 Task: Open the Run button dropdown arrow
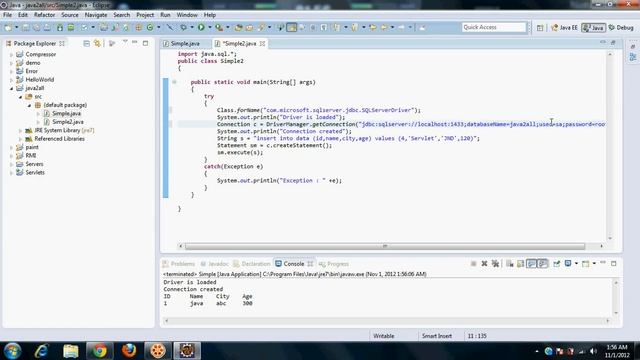tap(209, 27)
